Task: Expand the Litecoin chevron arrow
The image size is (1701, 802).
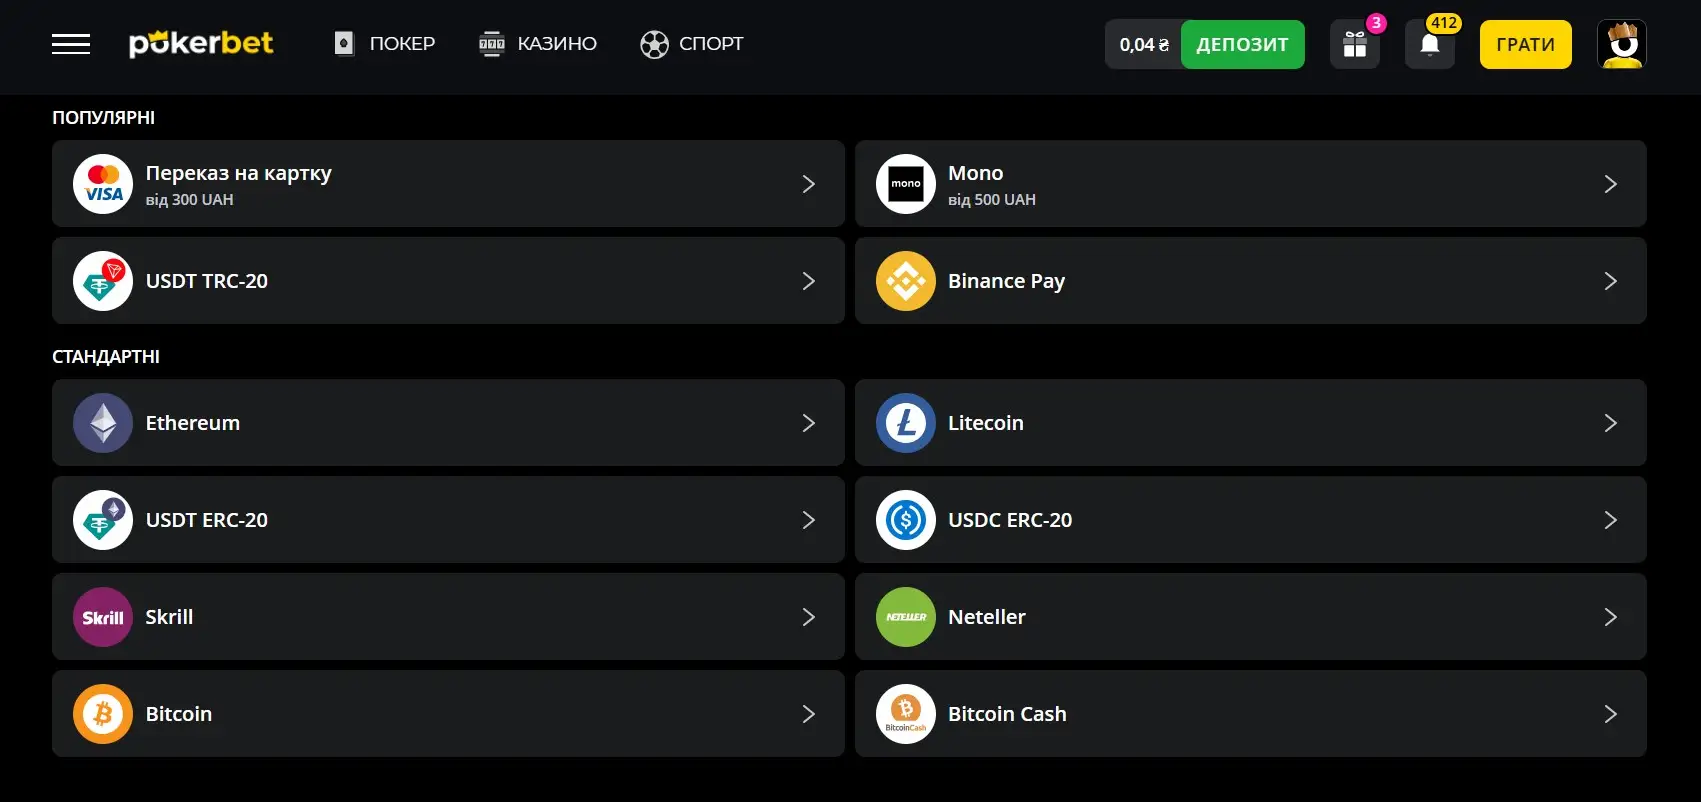Action: pyautogui.click(x=1611, y=423)
